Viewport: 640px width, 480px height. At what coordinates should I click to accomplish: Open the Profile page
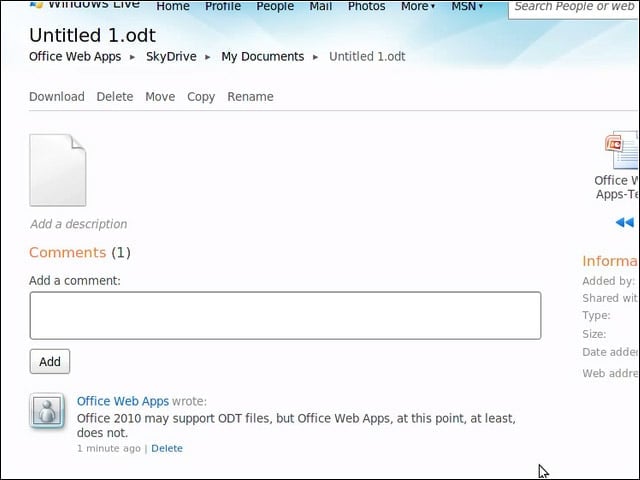[x=223, y=6]
